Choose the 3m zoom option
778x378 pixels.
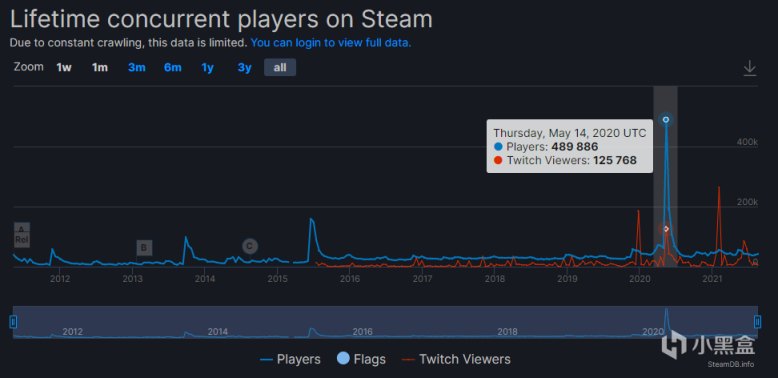coord(136,67)
